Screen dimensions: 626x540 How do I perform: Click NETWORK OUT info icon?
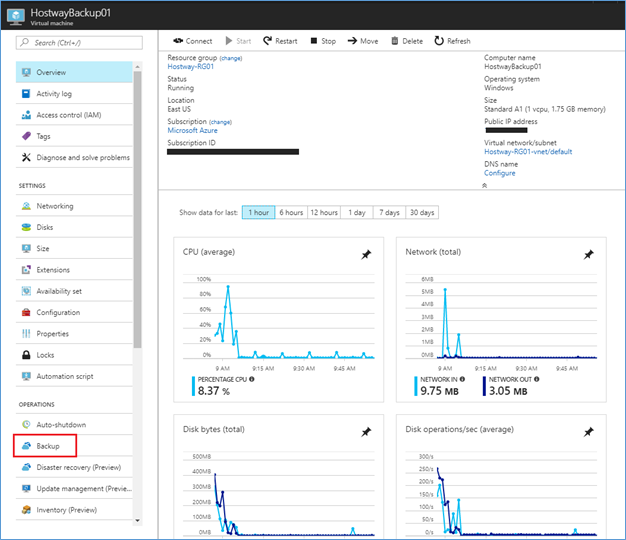(537, 379)
